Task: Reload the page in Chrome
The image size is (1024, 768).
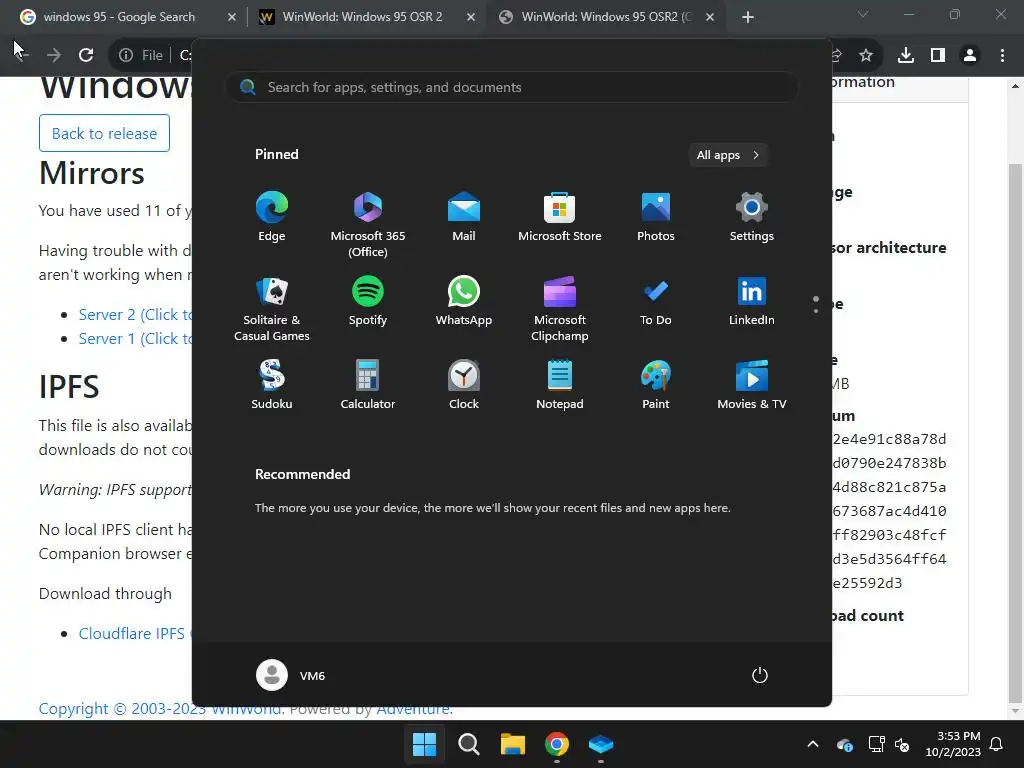Action: click(86, 56)
